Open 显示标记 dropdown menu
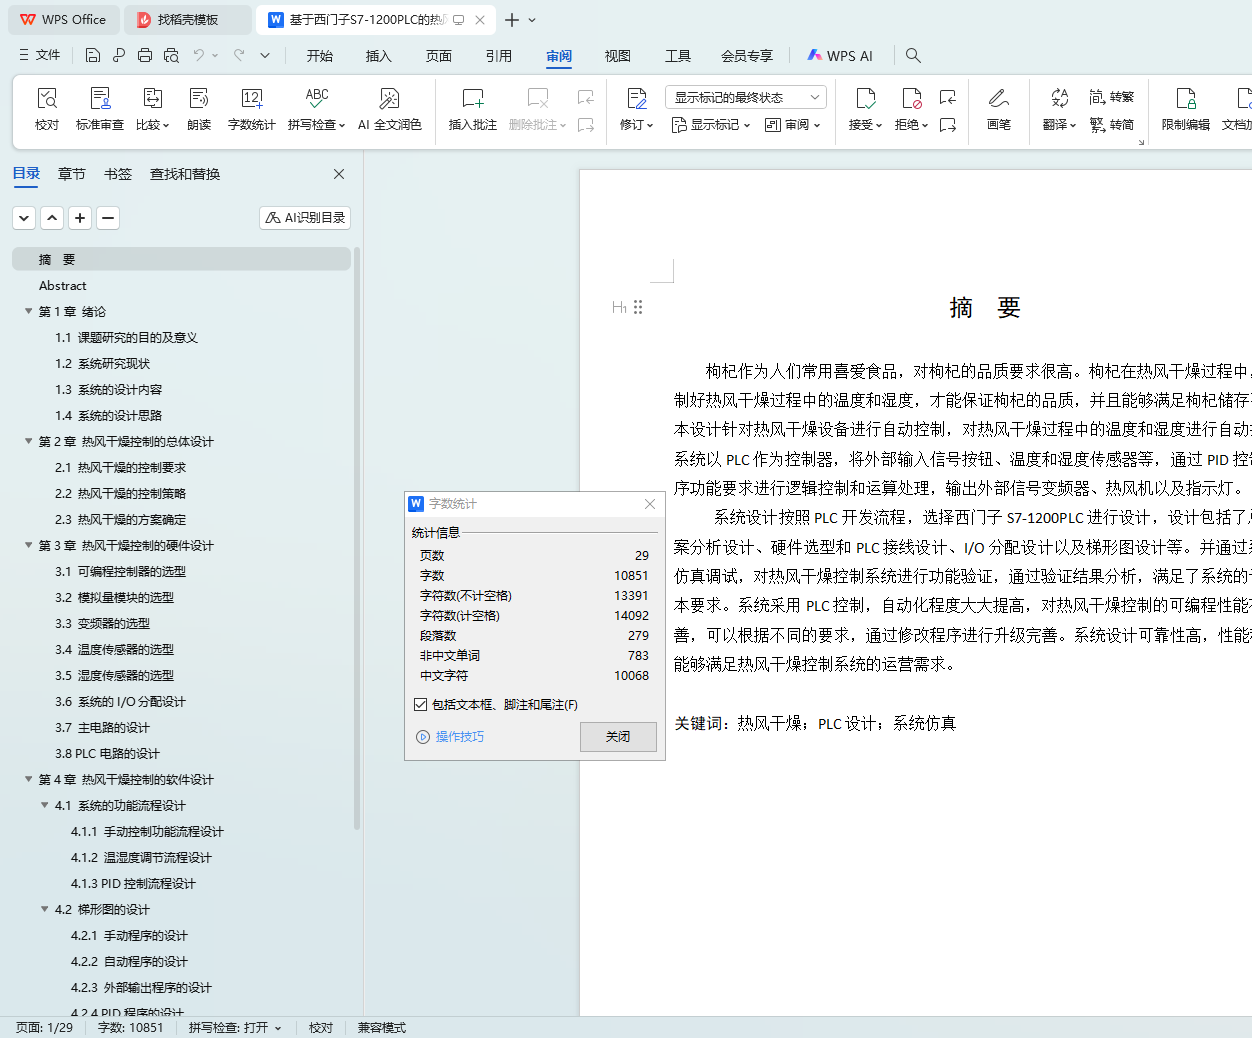 [710, 125]
